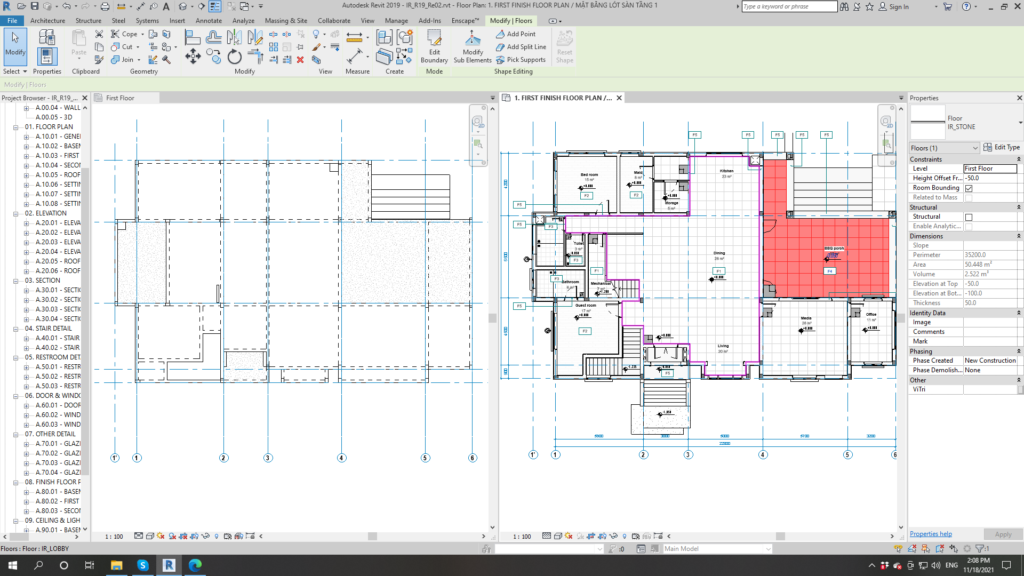Open the Properties help link
This screenshot has height=576, width=1024.
930,534
